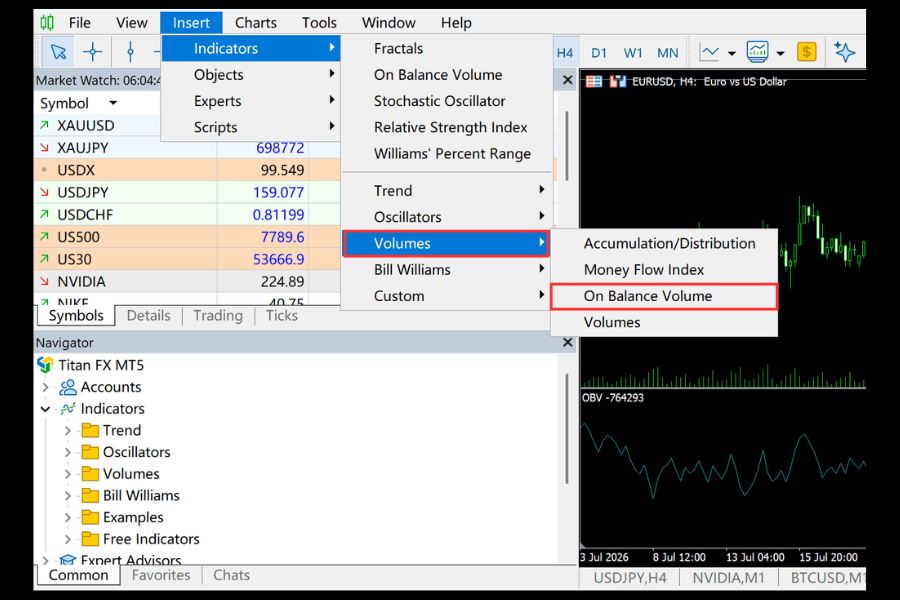Click the Volumes folder icon in Navigator
Screen dimensions: 900x600
tap(90, 474)
